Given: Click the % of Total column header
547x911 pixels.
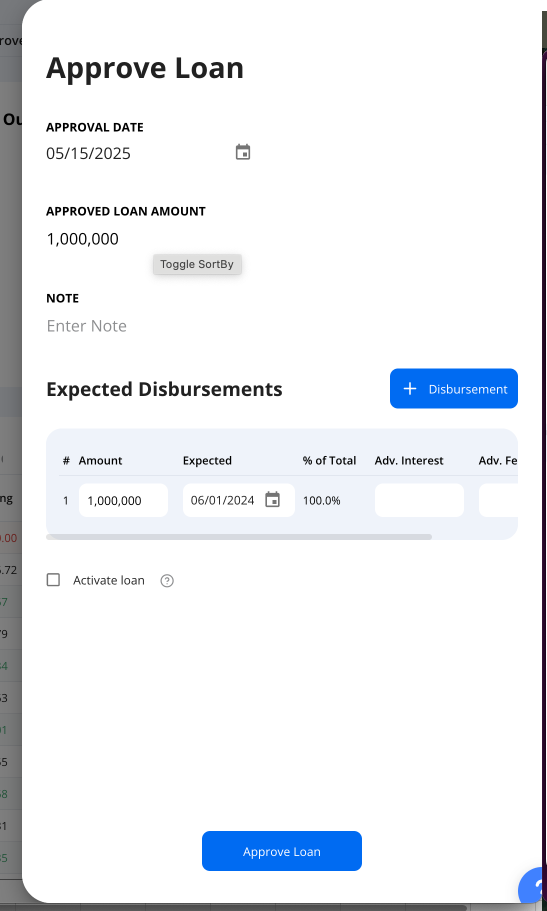Looking at the screenshot, I should (x=329, y=461).
